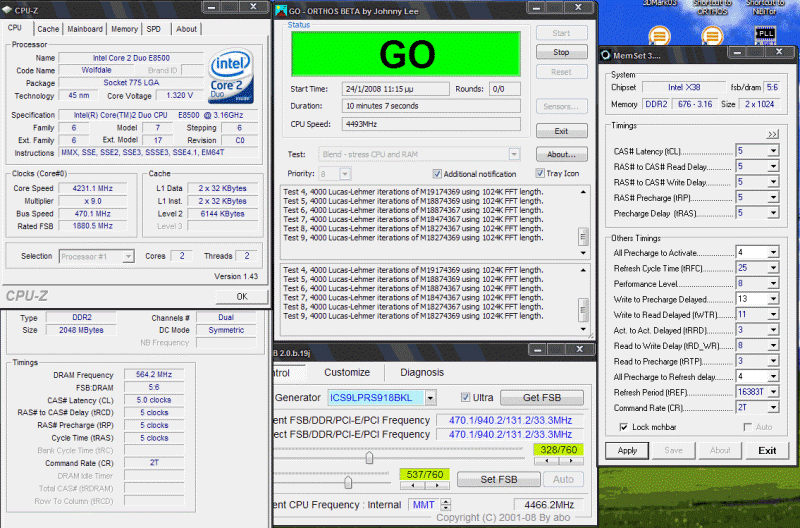This screenshot has height=528, width=800.
Task: Click the upper FSB slider thumb in SetFSB
Action: pyautogui.click(x=369, y=458)
